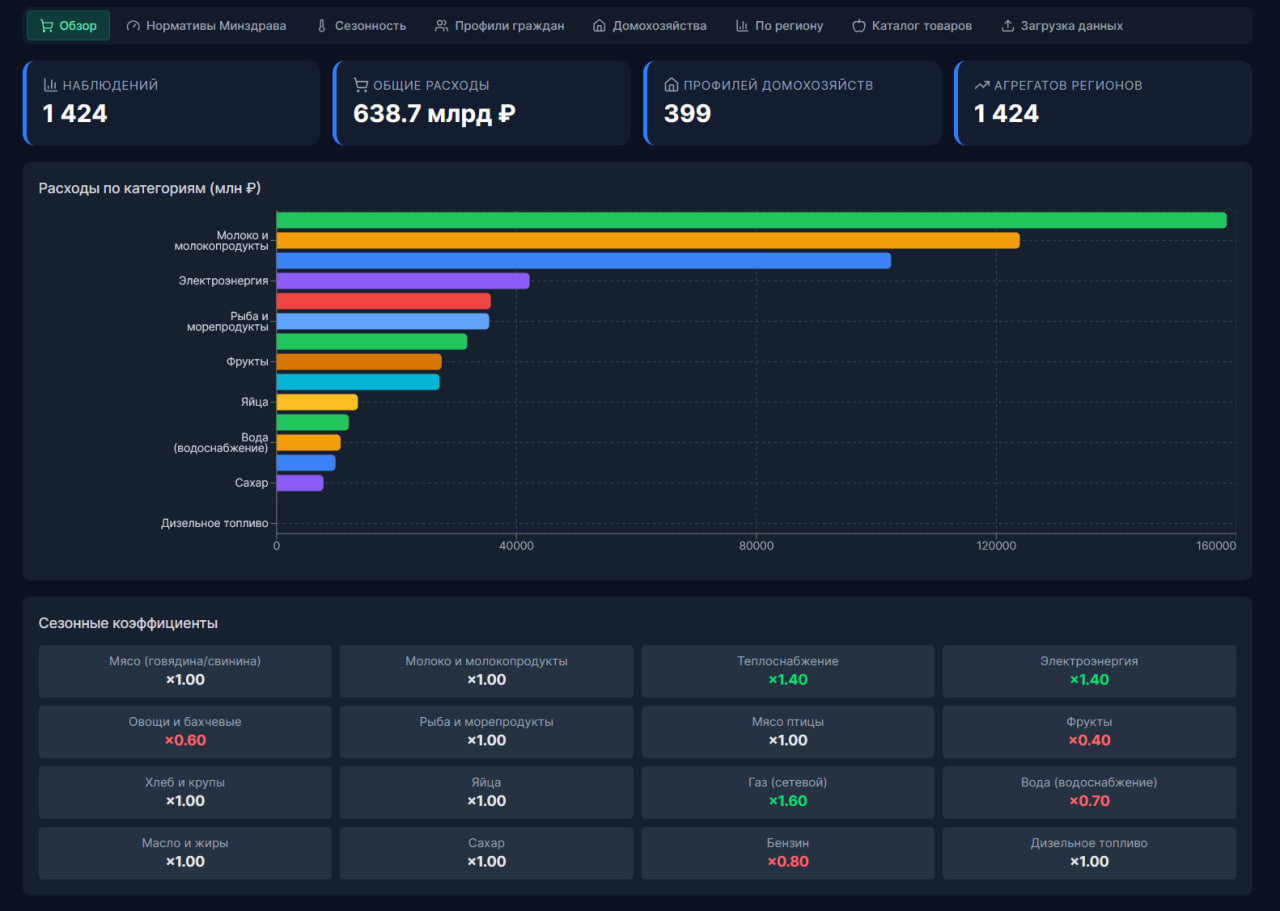Click the thermometer icon beside Сезонность
1280x911 pixels.
pos(322,26)
